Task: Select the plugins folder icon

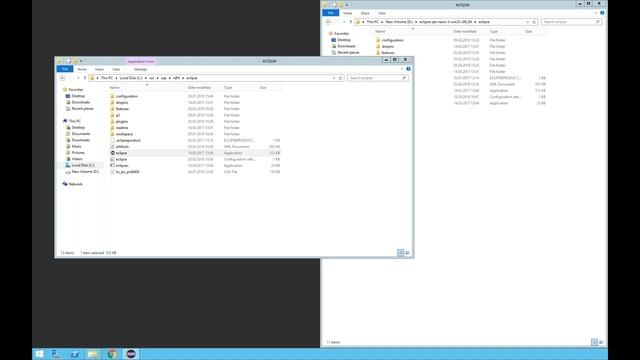Action: (112, 122)
